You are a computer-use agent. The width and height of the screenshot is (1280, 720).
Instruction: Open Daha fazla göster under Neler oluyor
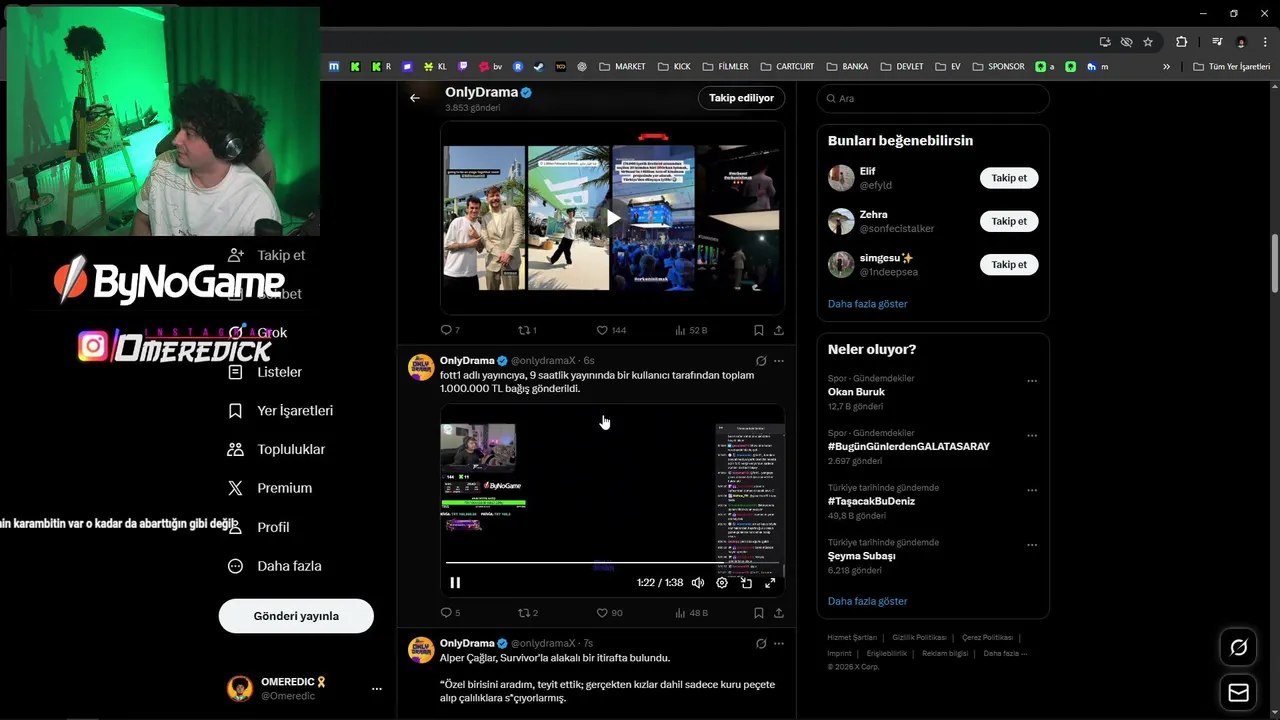(x=867, y=601)
